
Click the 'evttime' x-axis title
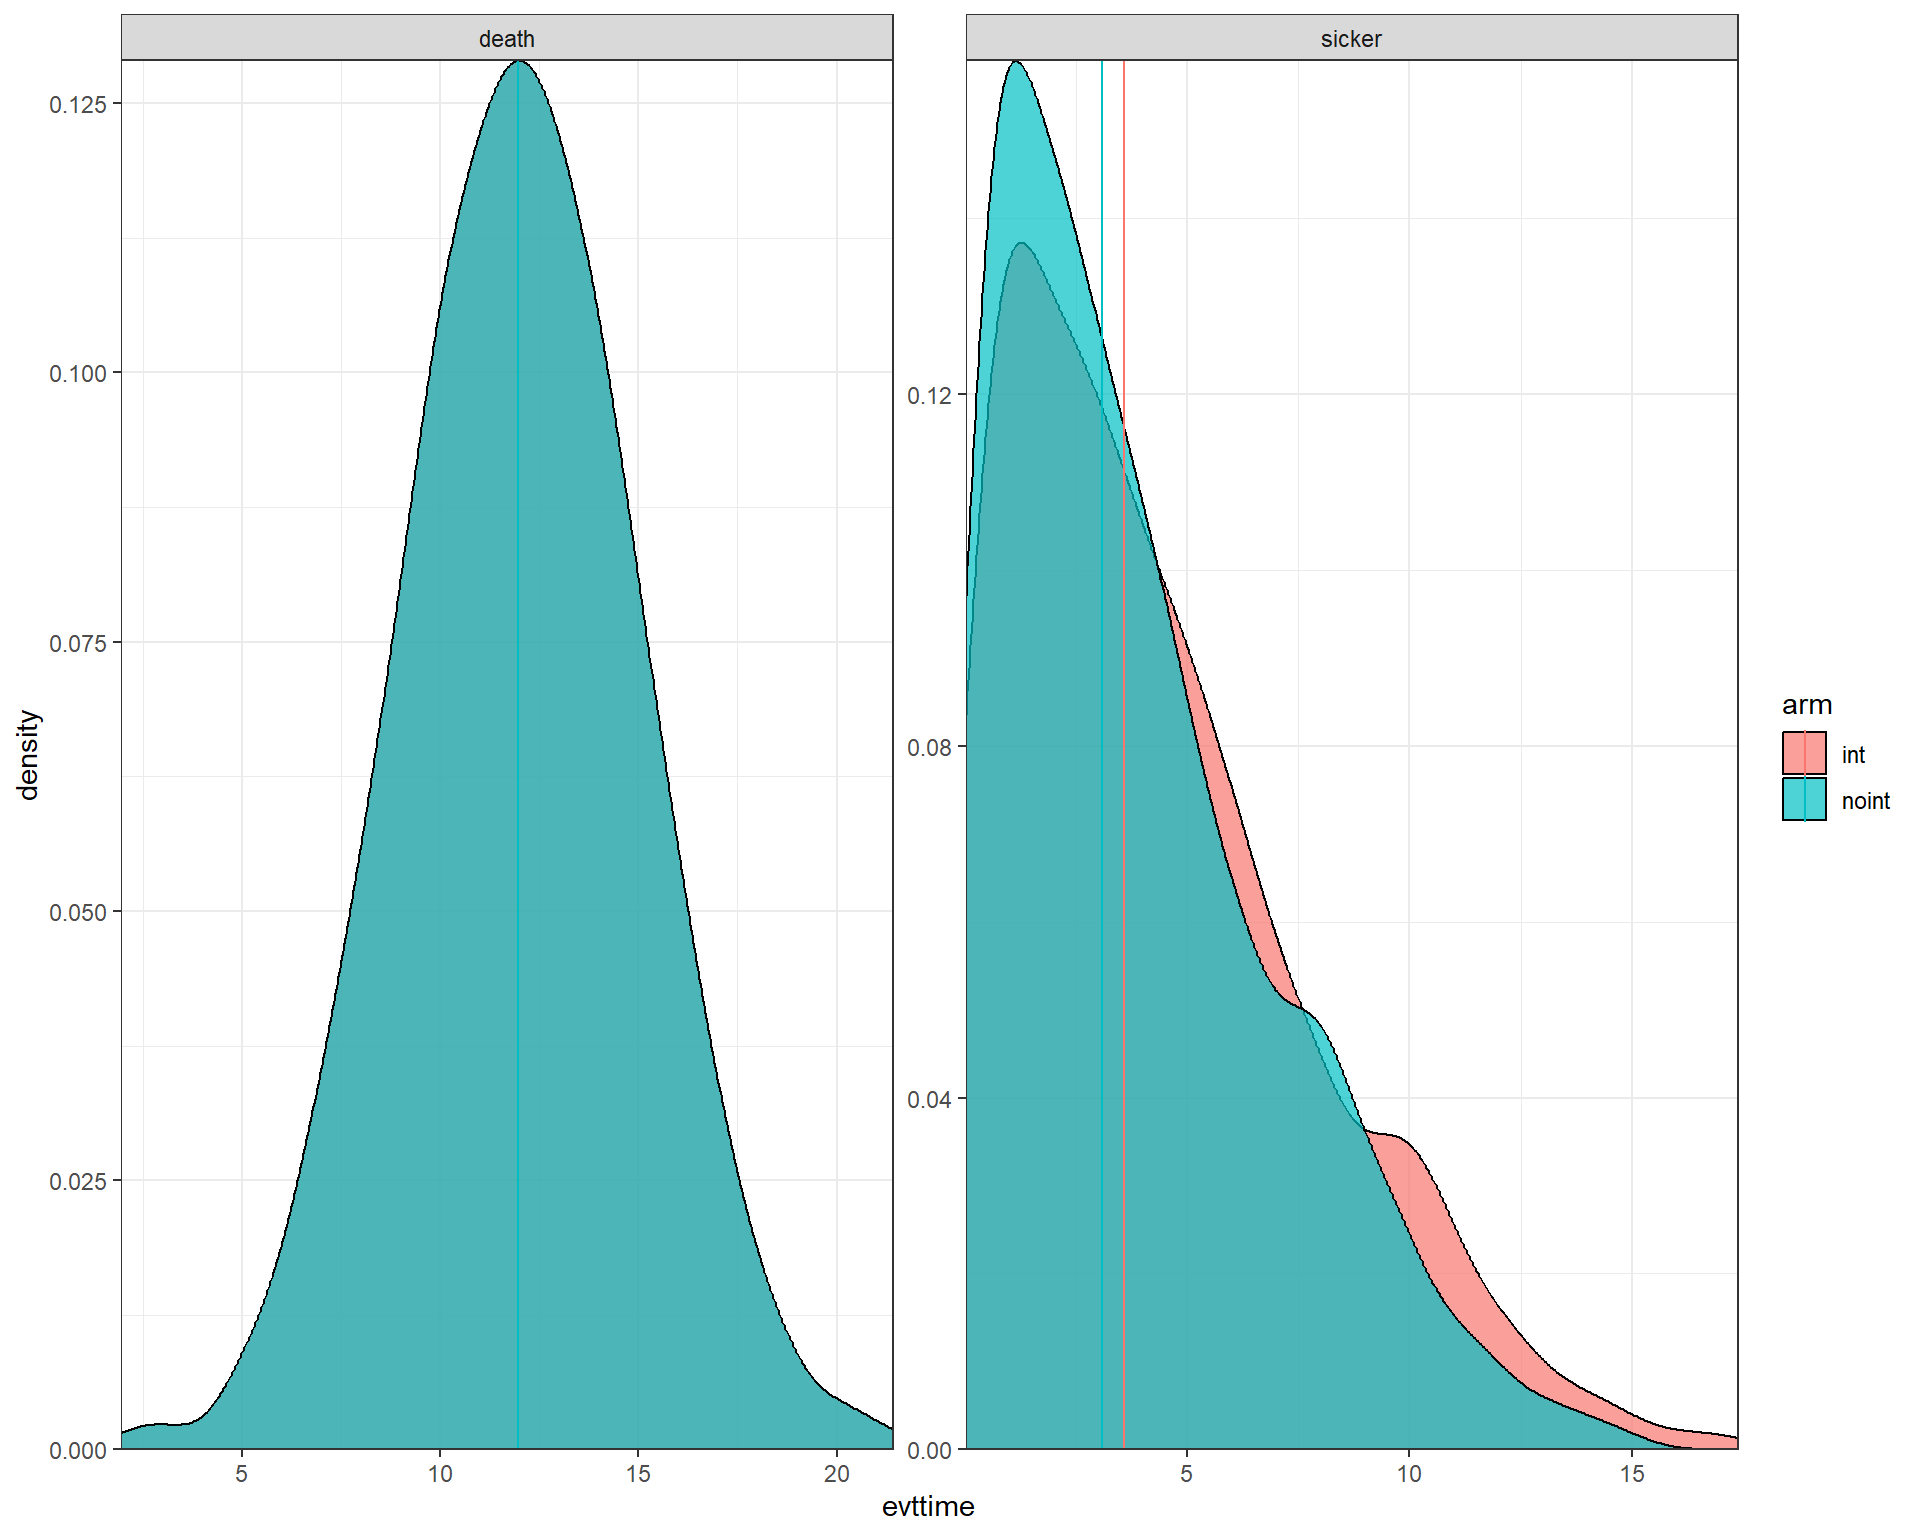click(x=927, y=1507)
